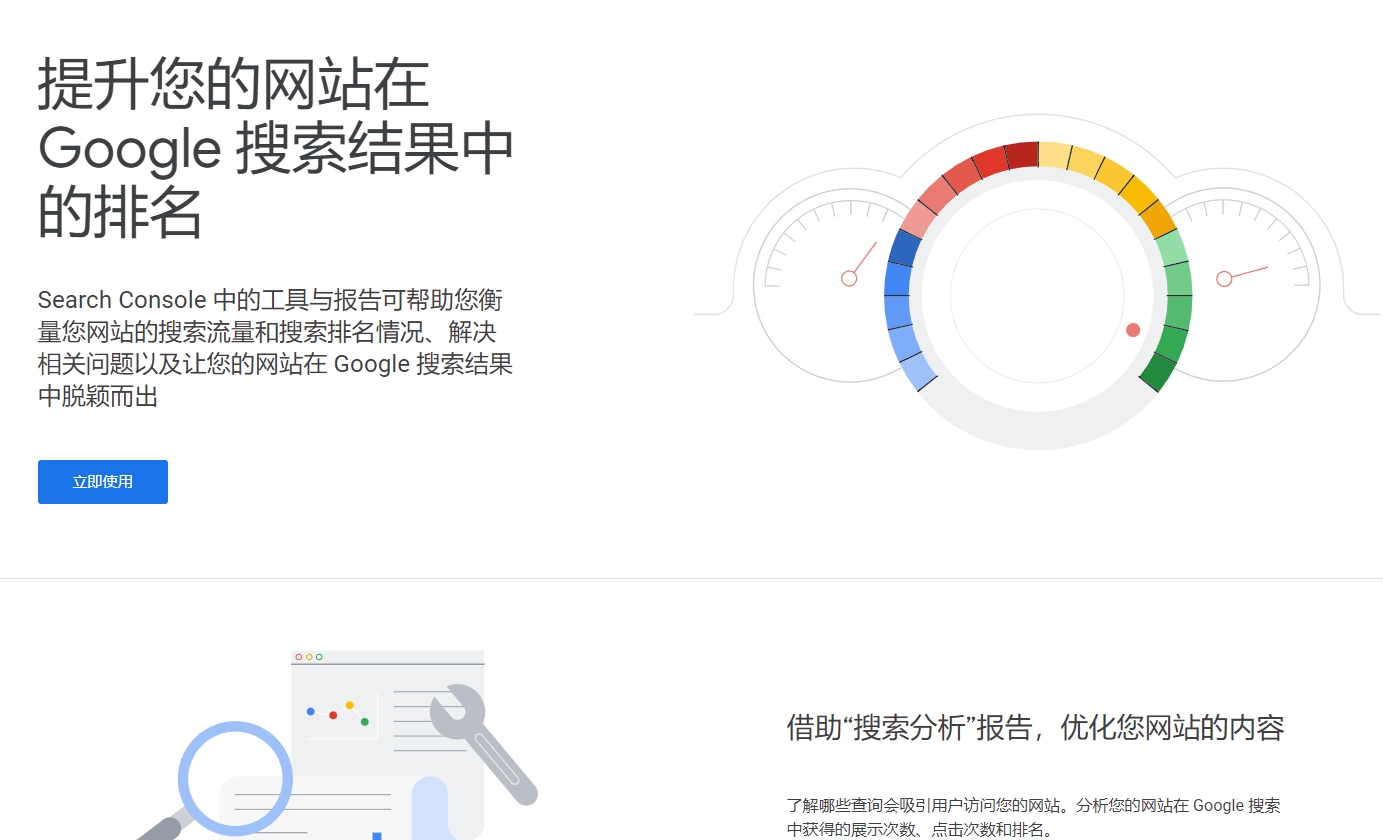Click the left small gauge needle hub

pos(849,278)
